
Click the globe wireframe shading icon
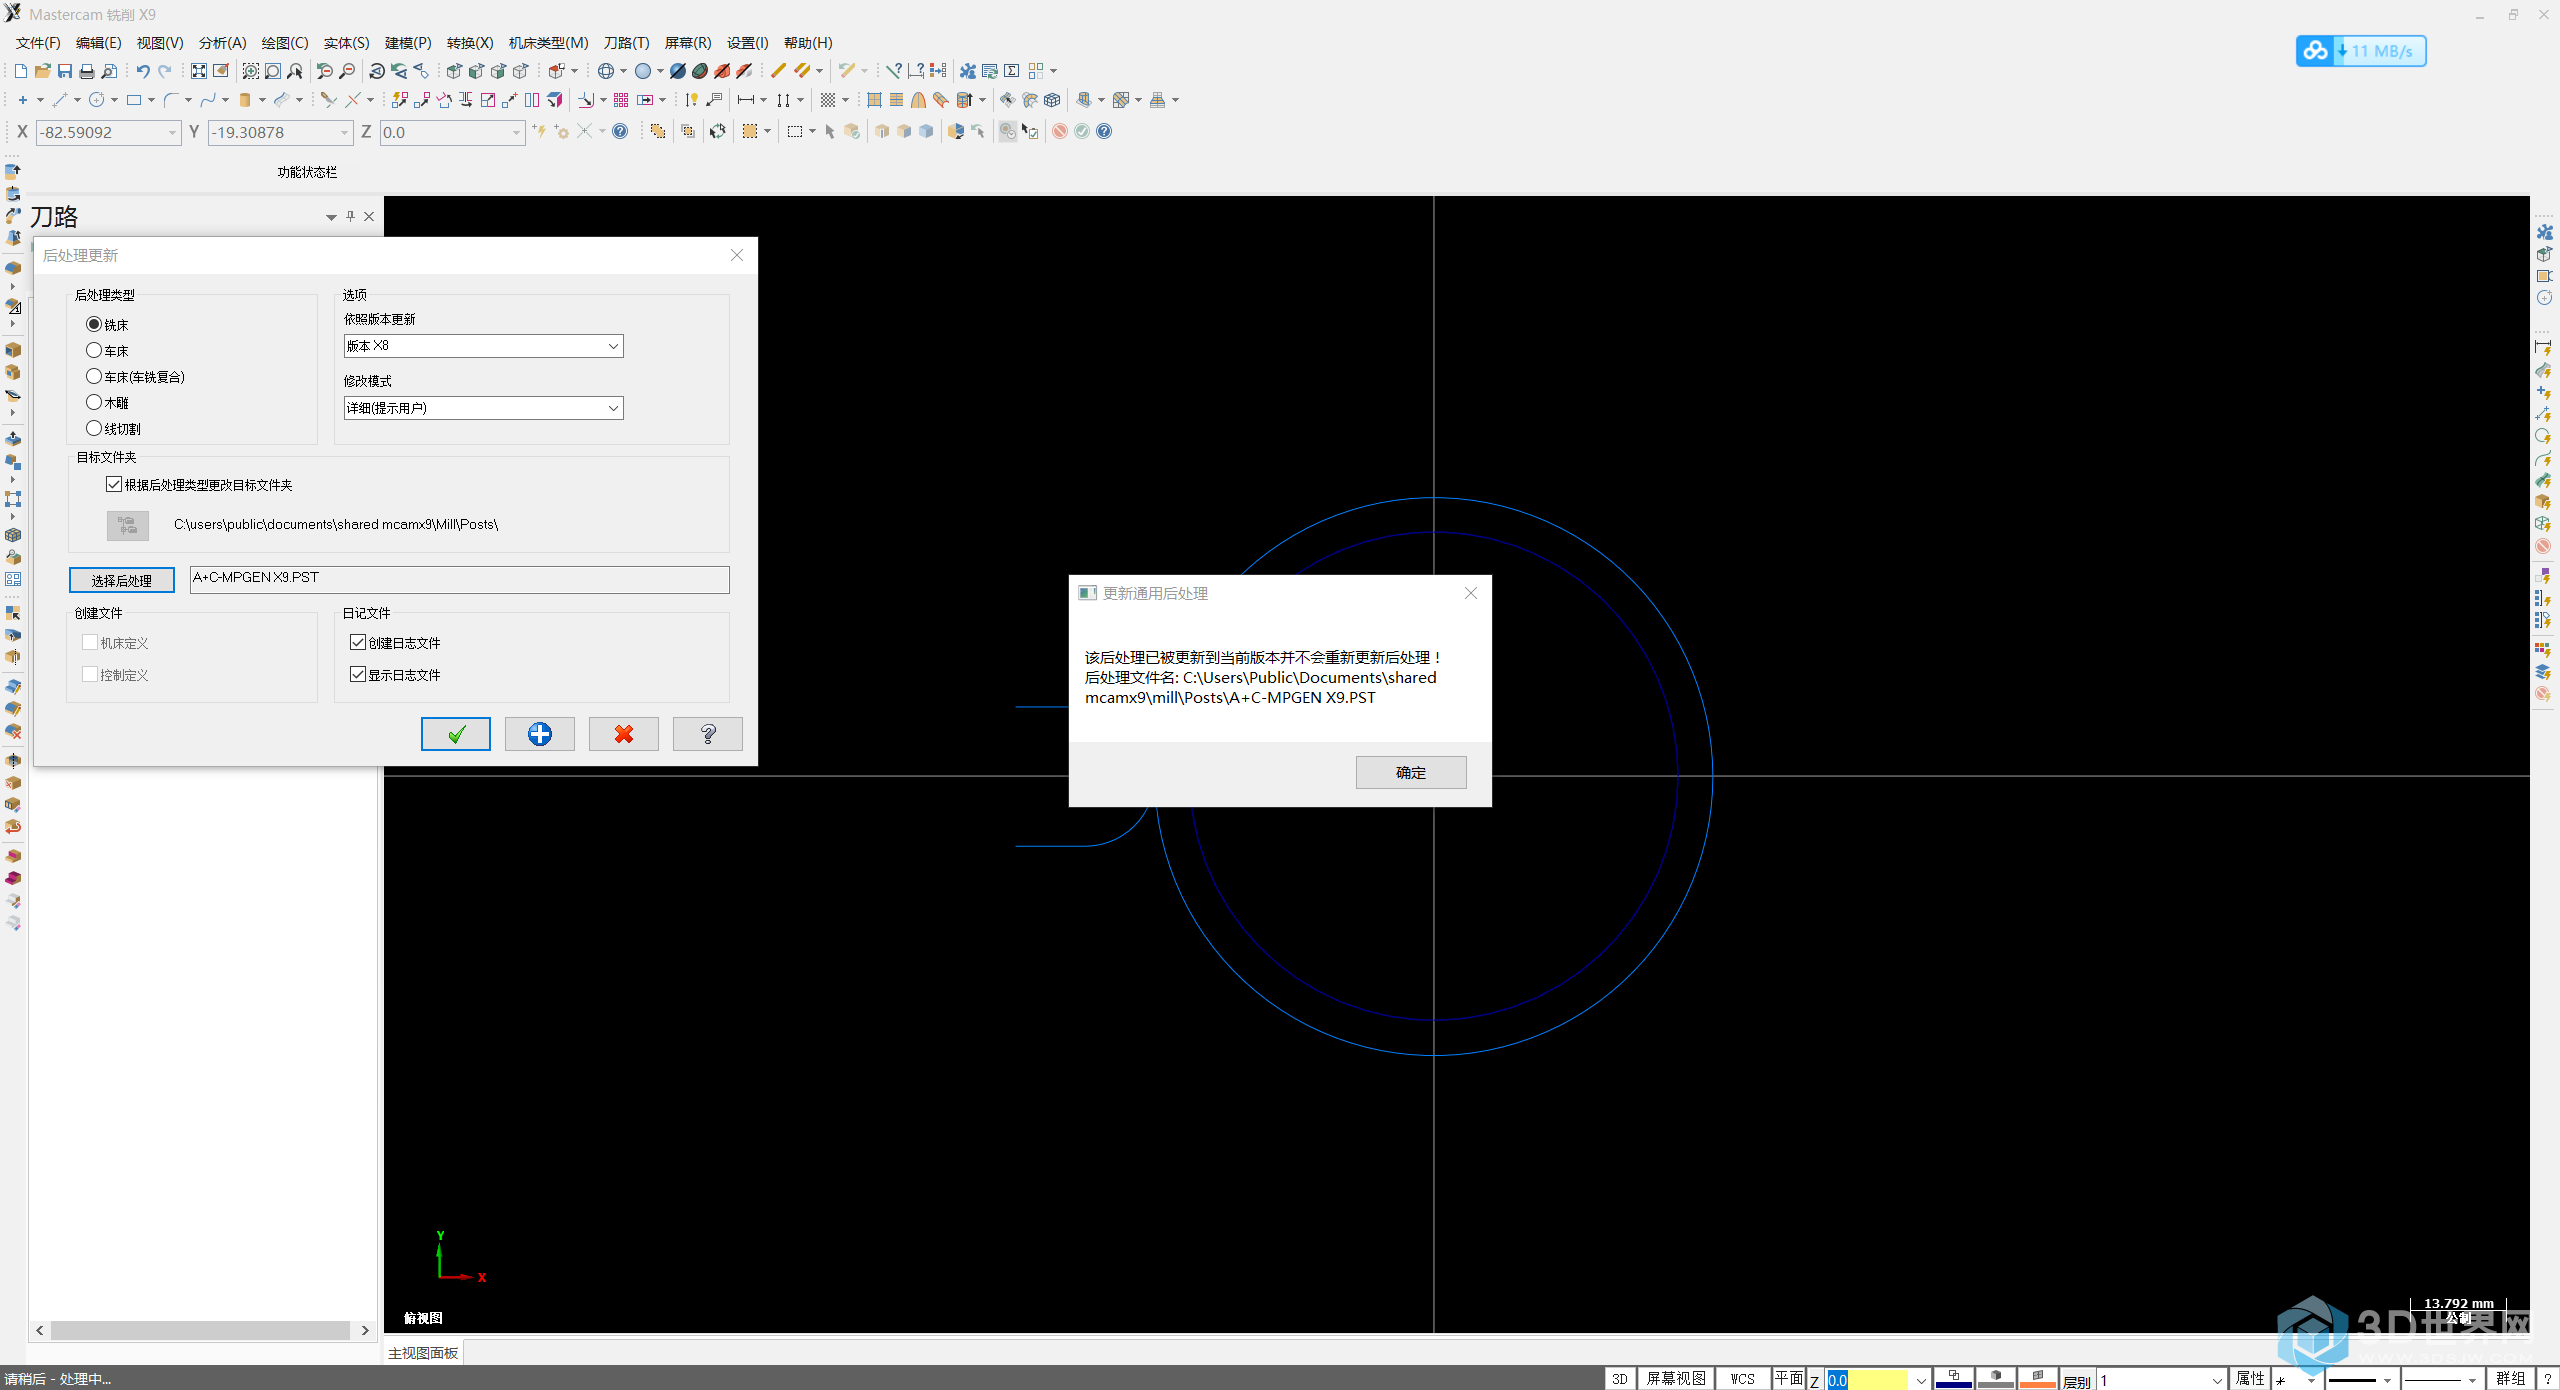[606, 71]
